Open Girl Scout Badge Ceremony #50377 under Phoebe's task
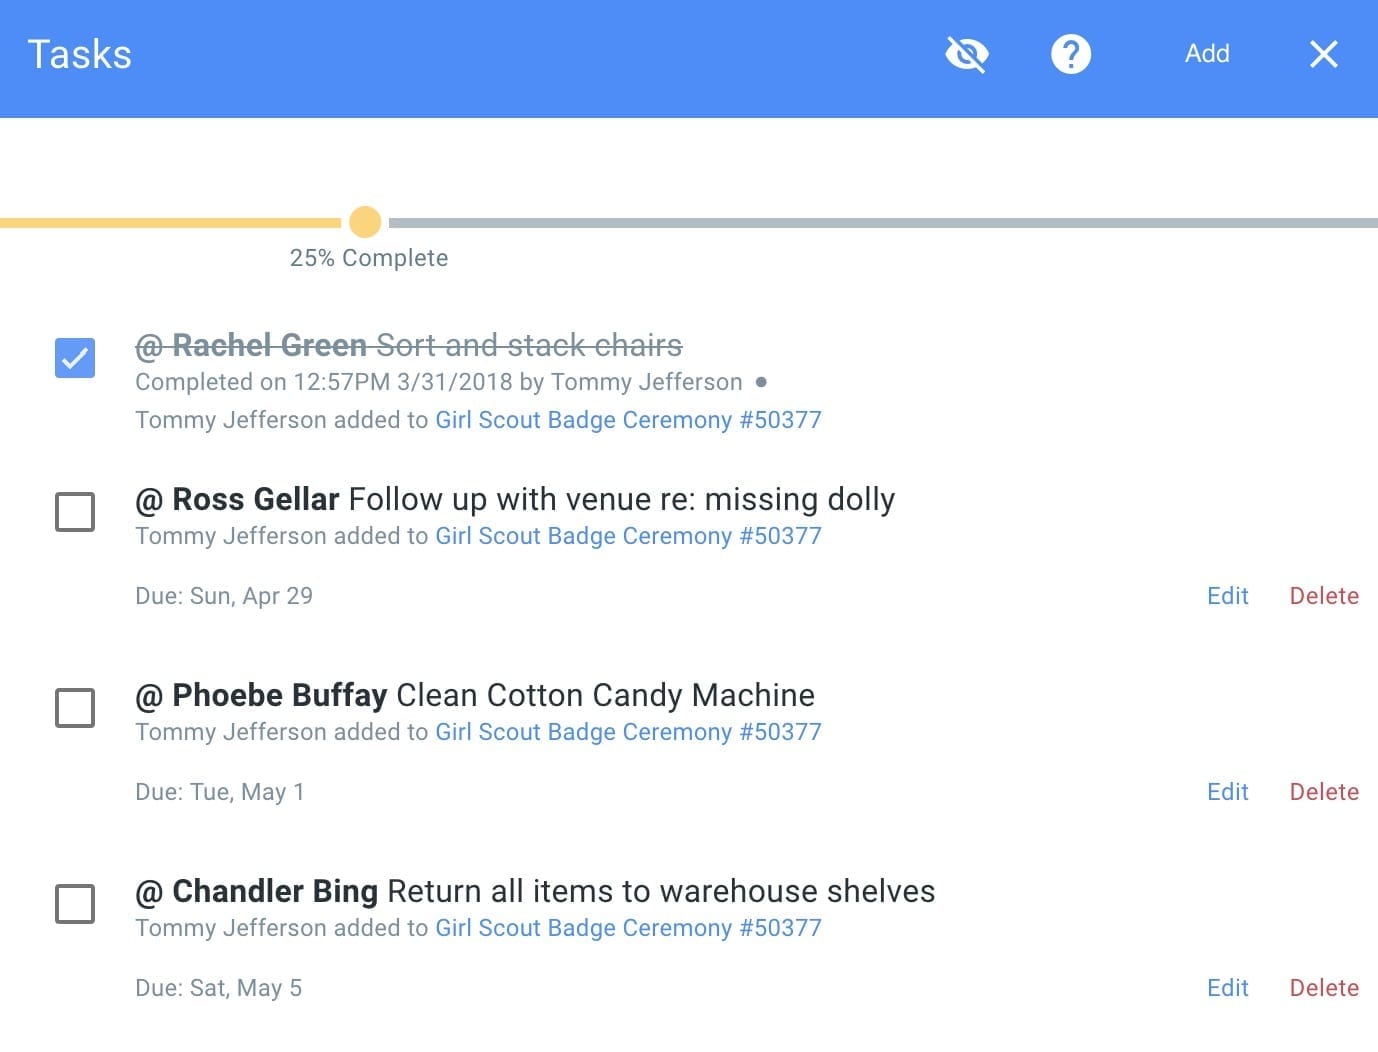Image resolution: width=1378 pixels, height=1052 pixels. pos(627,731)
